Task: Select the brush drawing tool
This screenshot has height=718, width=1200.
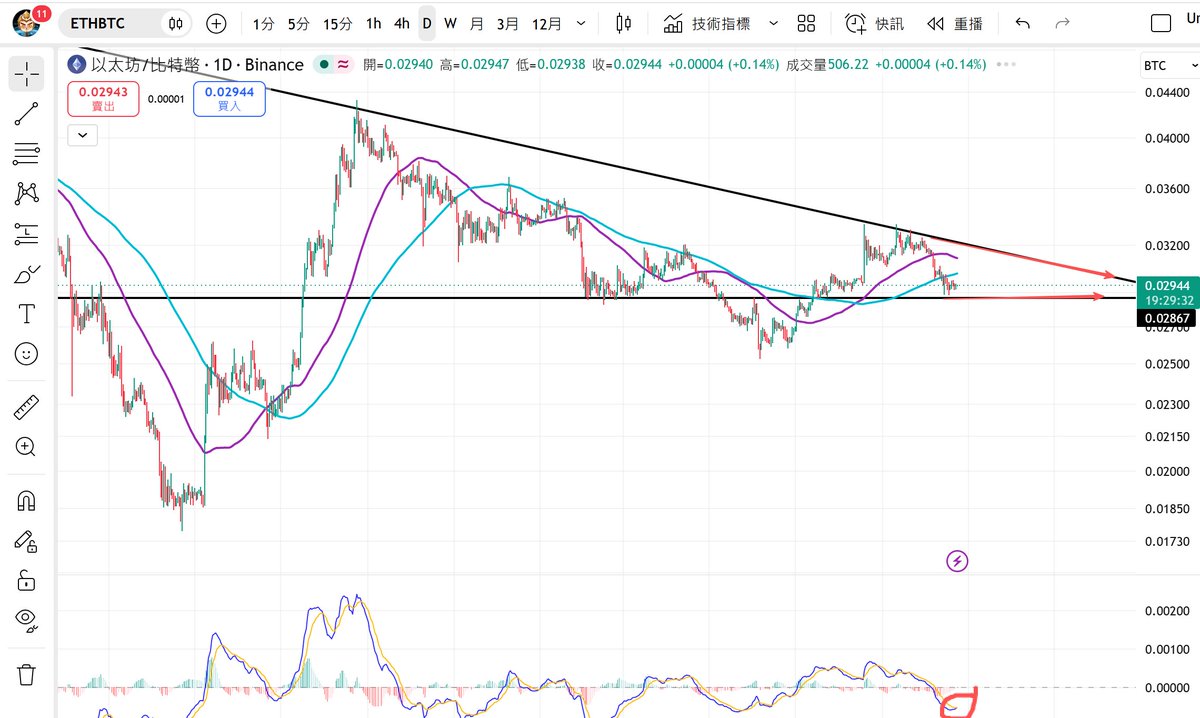Action: [x=27, y=273]
